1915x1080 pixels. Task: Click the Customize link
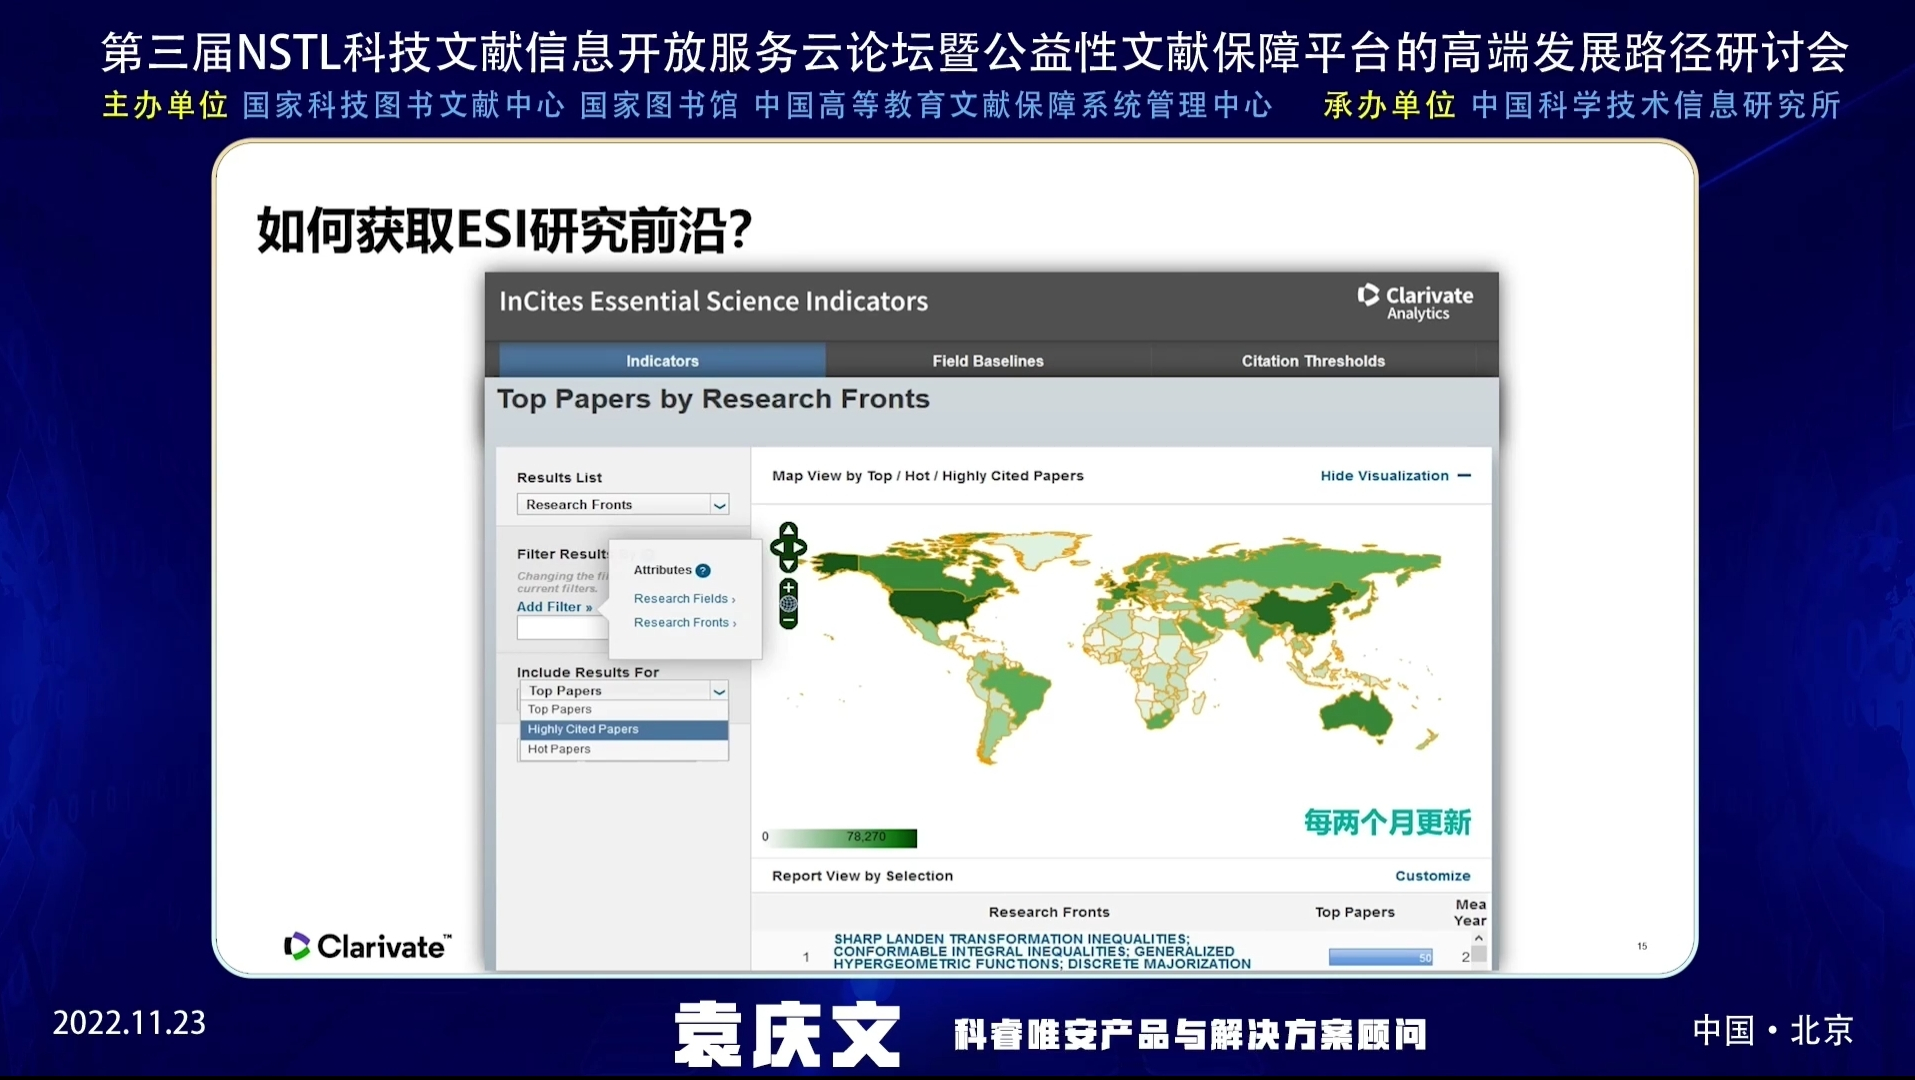coord(1432,876)
